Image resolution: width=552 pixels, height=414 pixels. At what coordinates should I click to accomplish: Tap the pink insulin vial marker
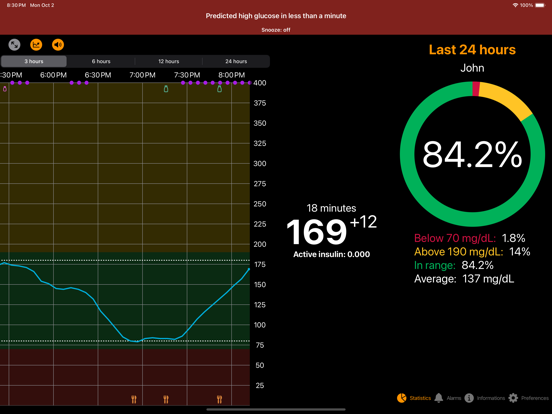(x=5, y=89)
